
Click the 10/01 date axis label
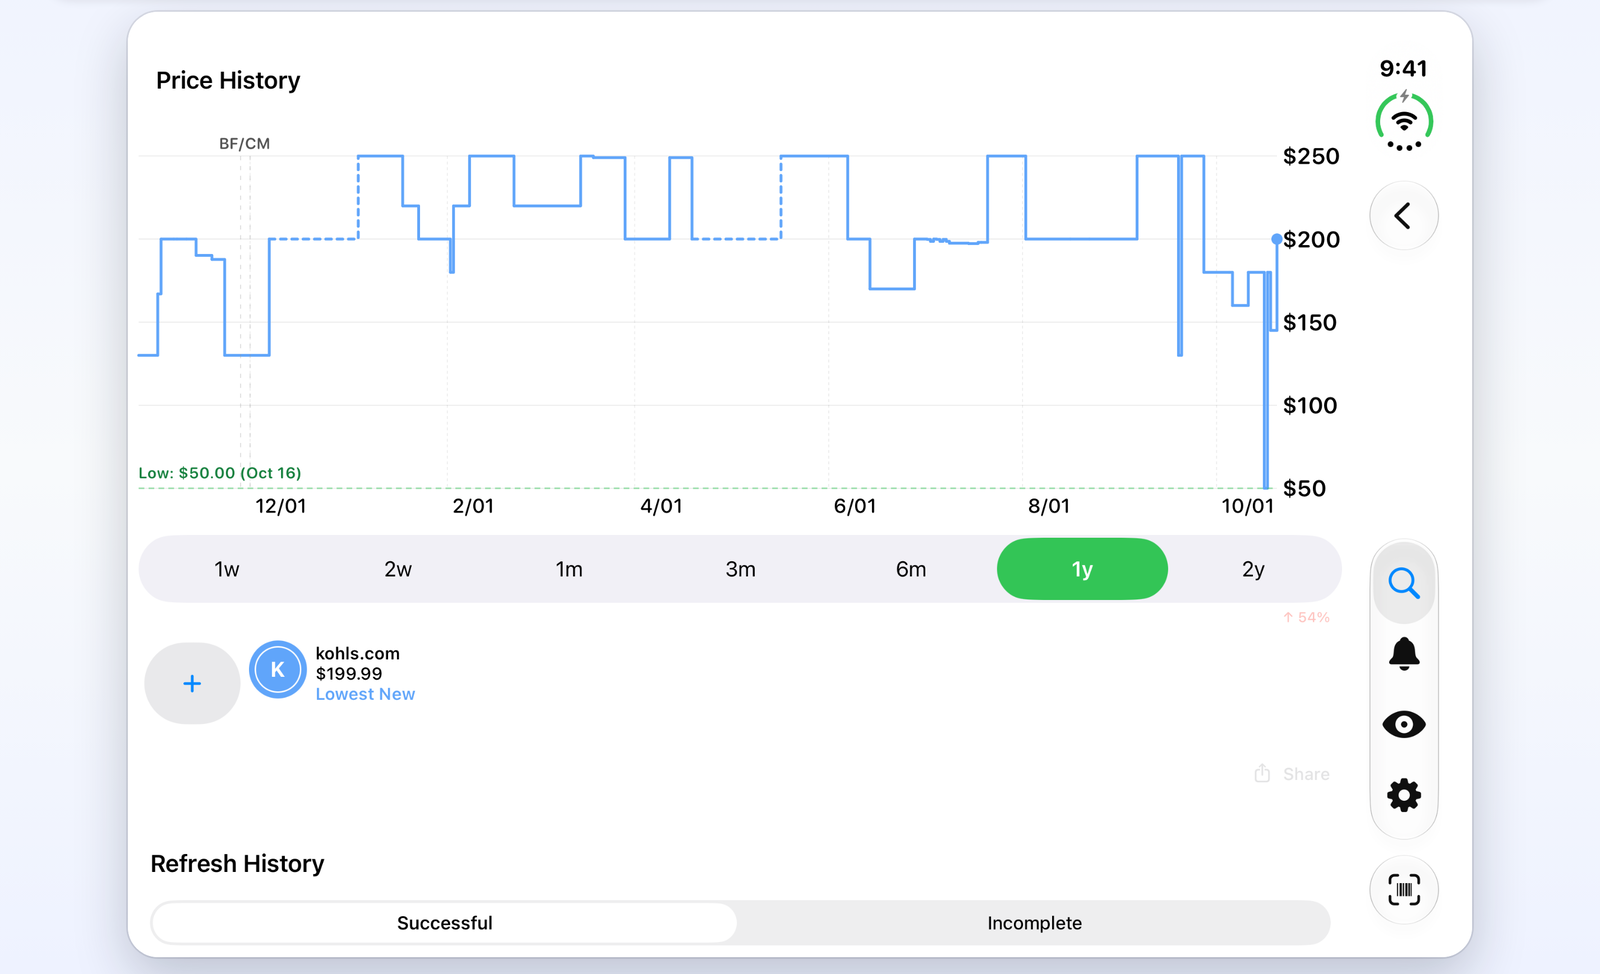coord(1247,506)
